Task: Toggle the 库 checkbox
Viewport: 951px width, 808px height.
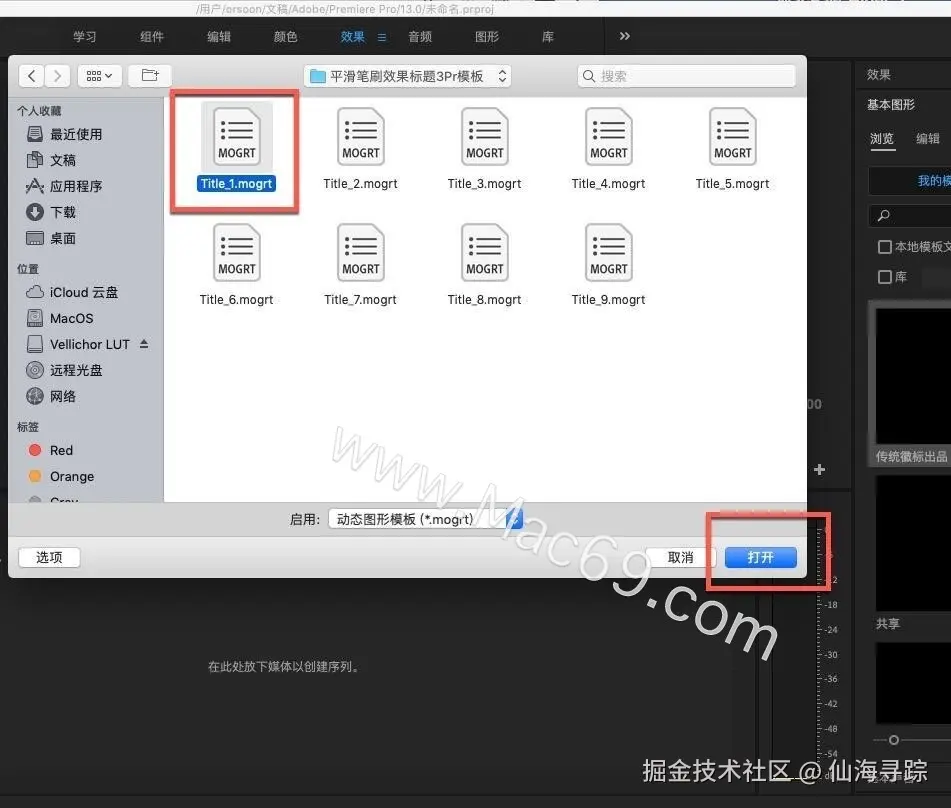Action: 885,277
